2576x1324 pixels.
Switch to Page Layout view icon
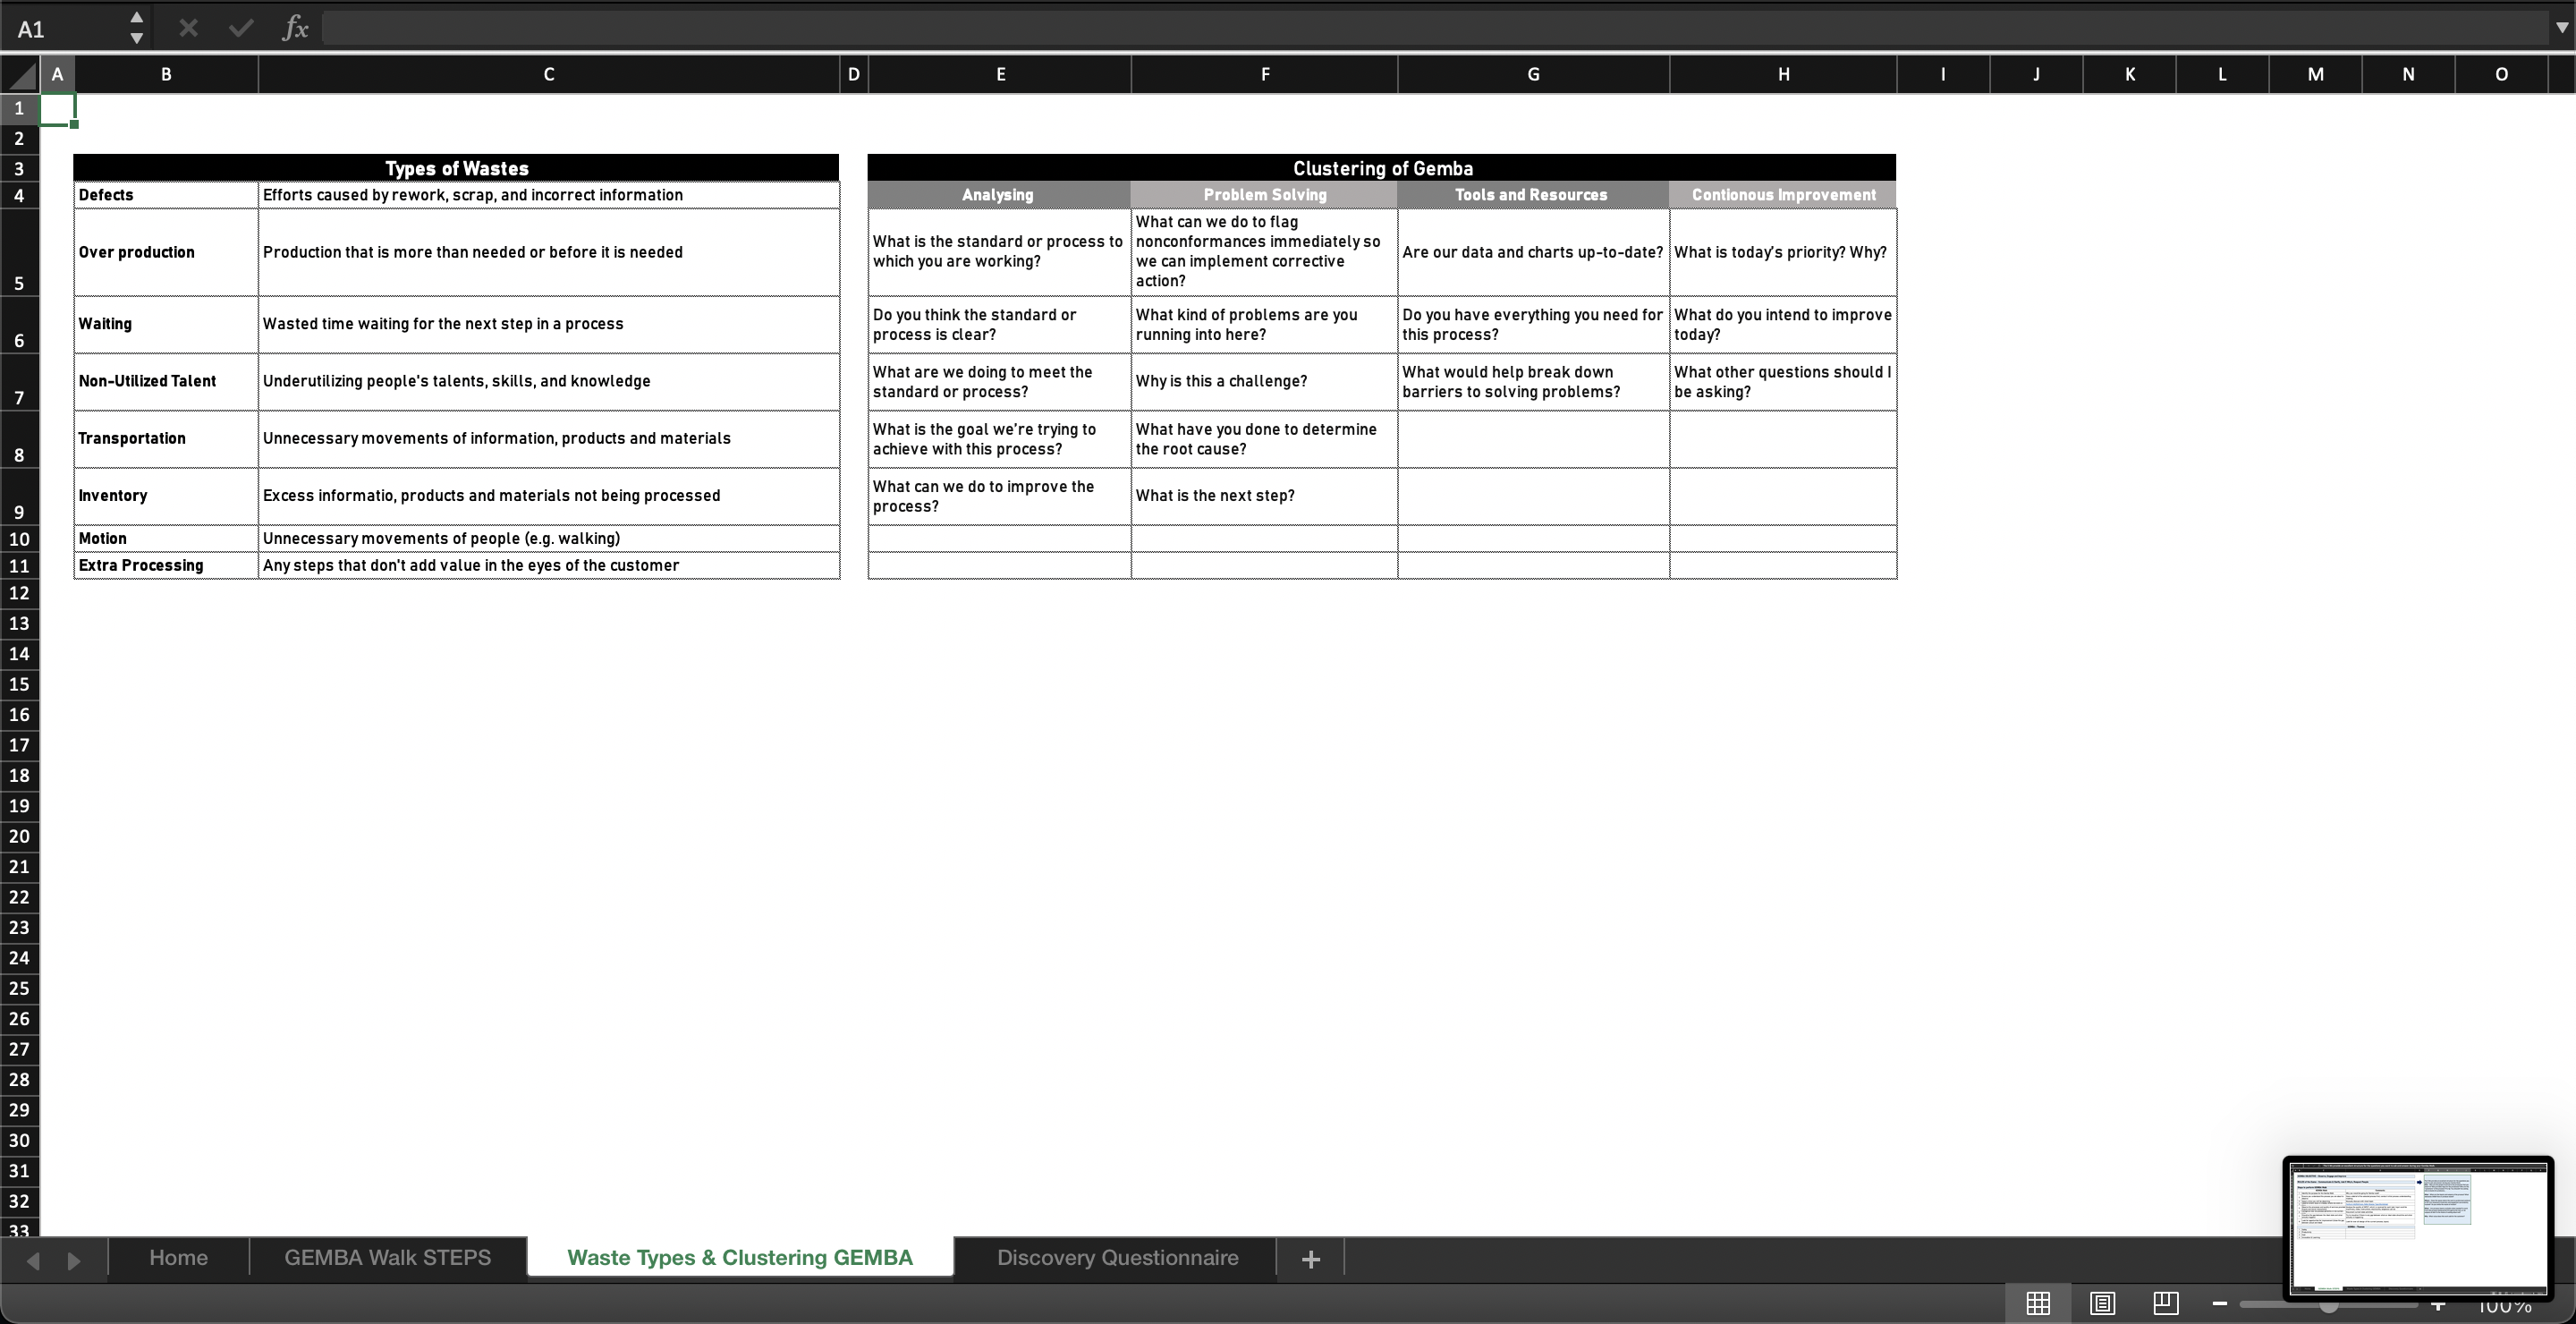pos(2102,1303)
